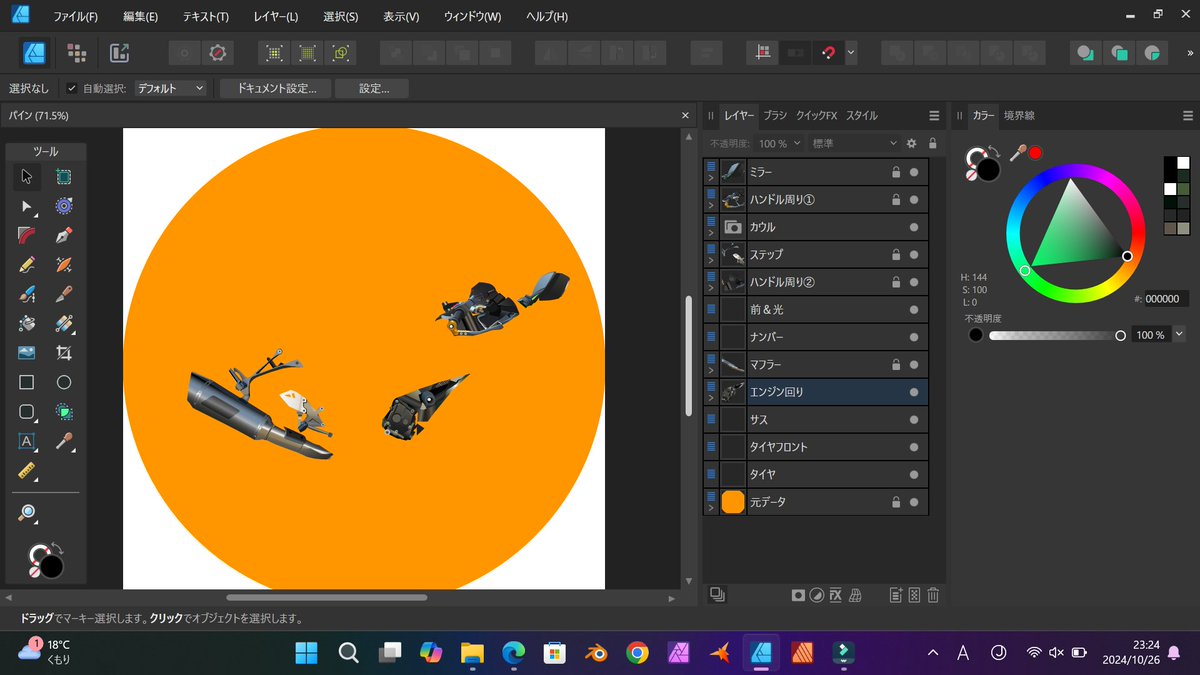Open the デフォルト auto-select dropdown

coord(170,88)
